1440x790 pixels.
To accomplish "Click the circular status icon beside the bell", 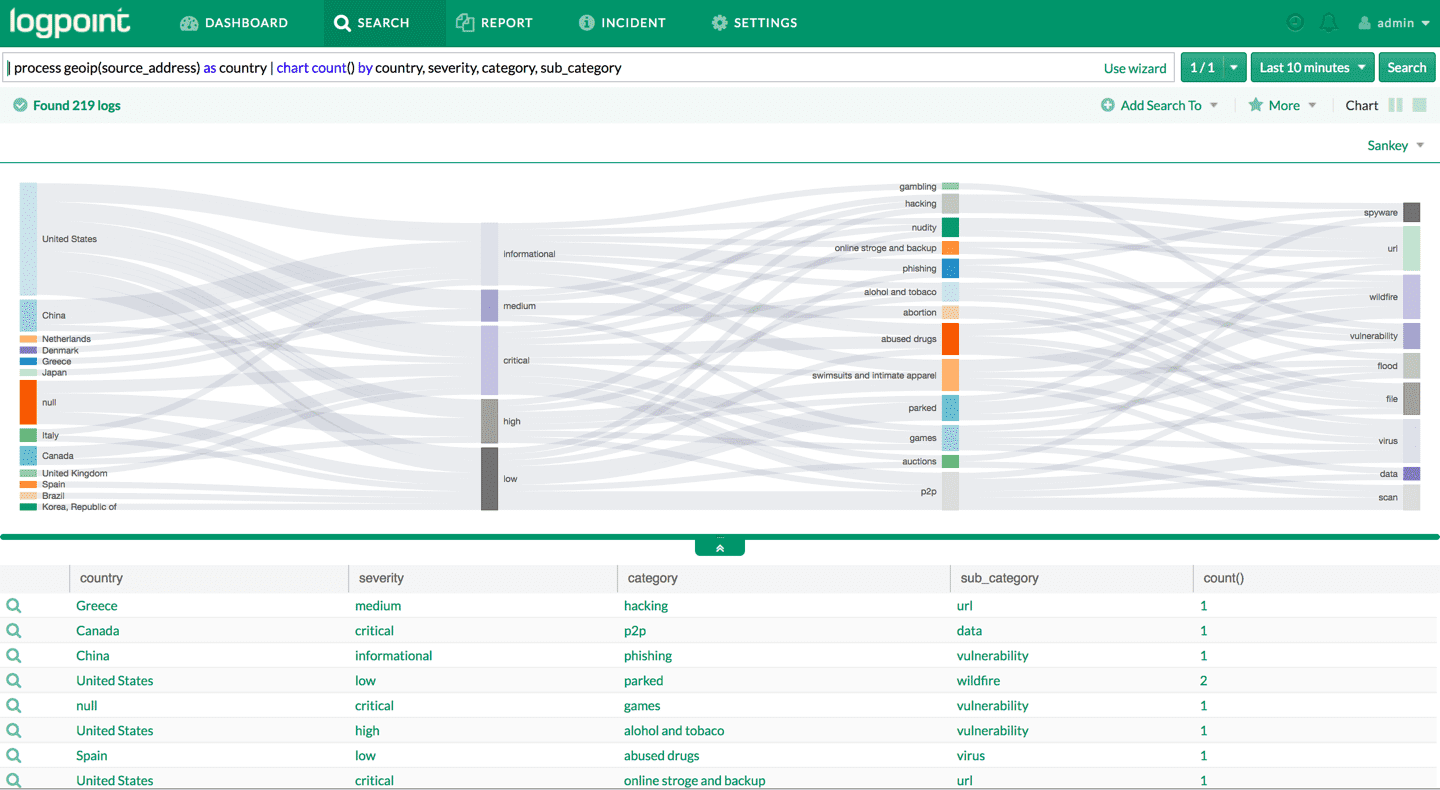I will click(x=1295, y=23).
